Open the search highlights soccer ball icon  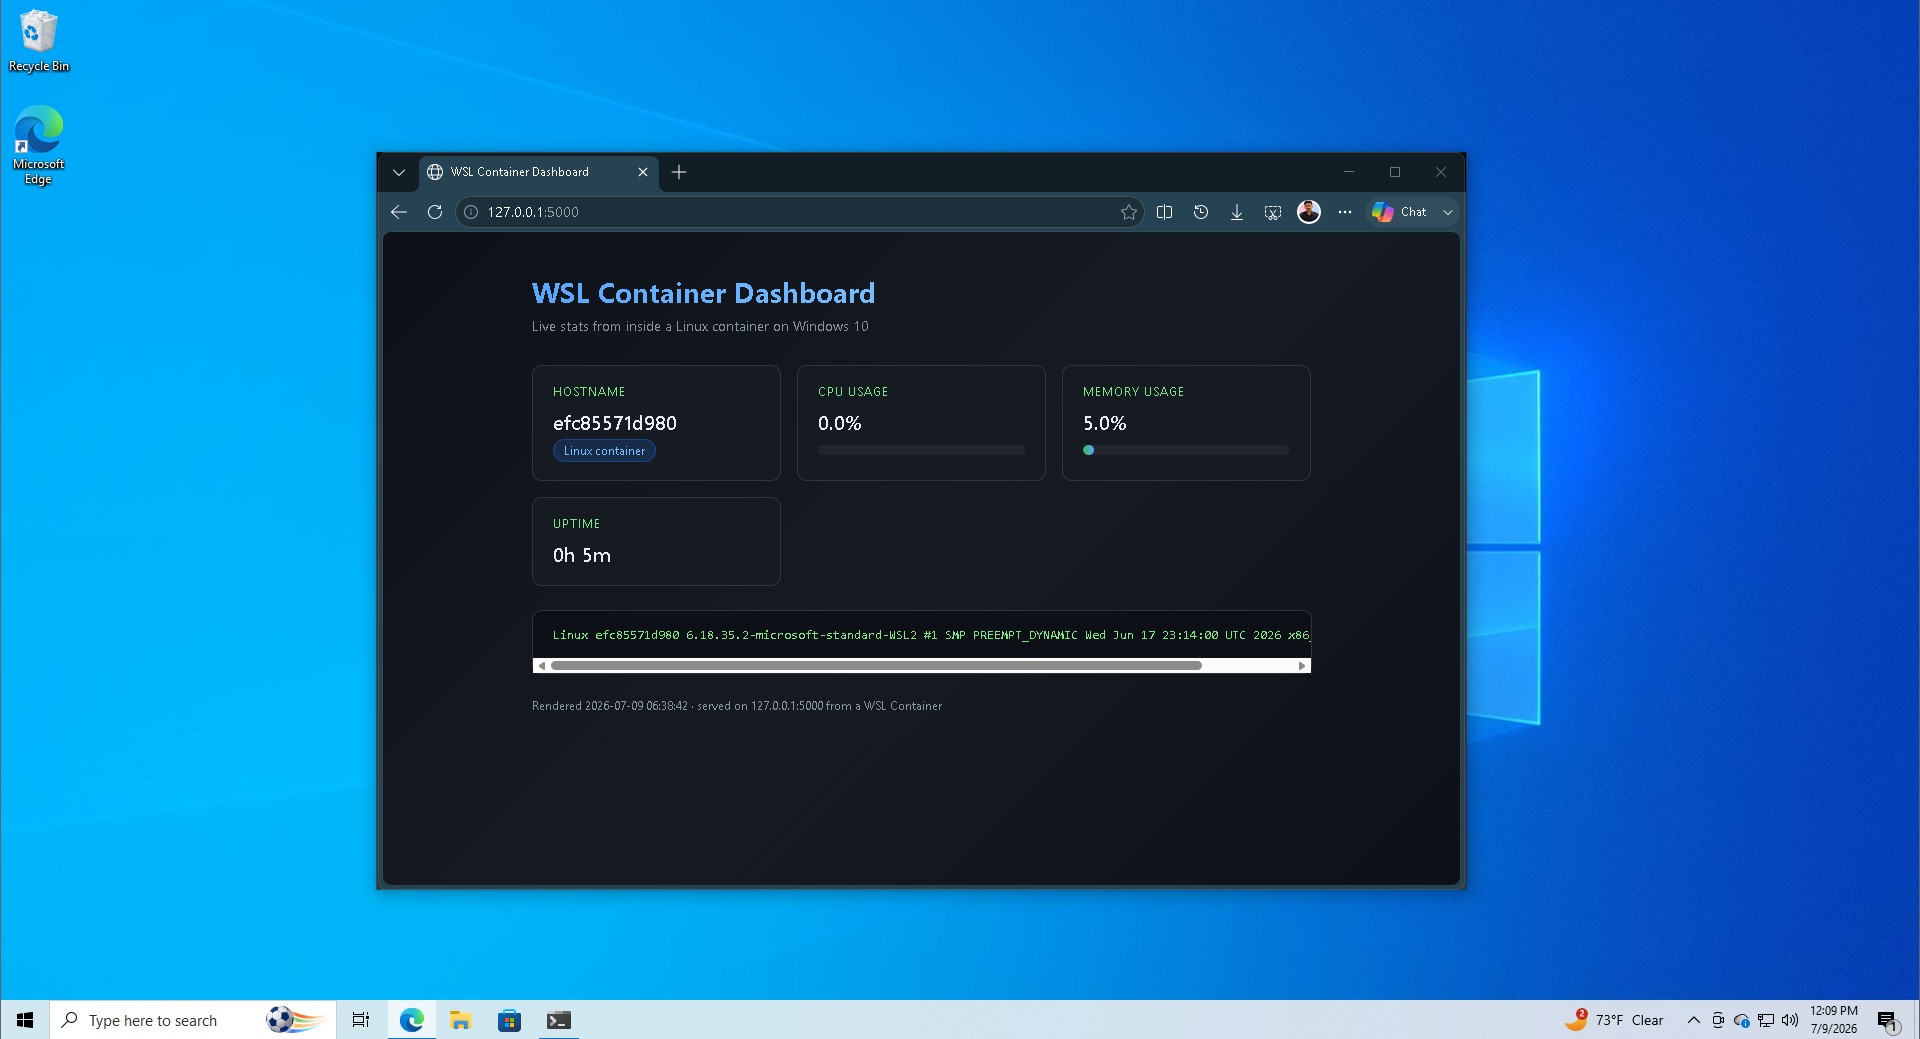(296, 1020)
